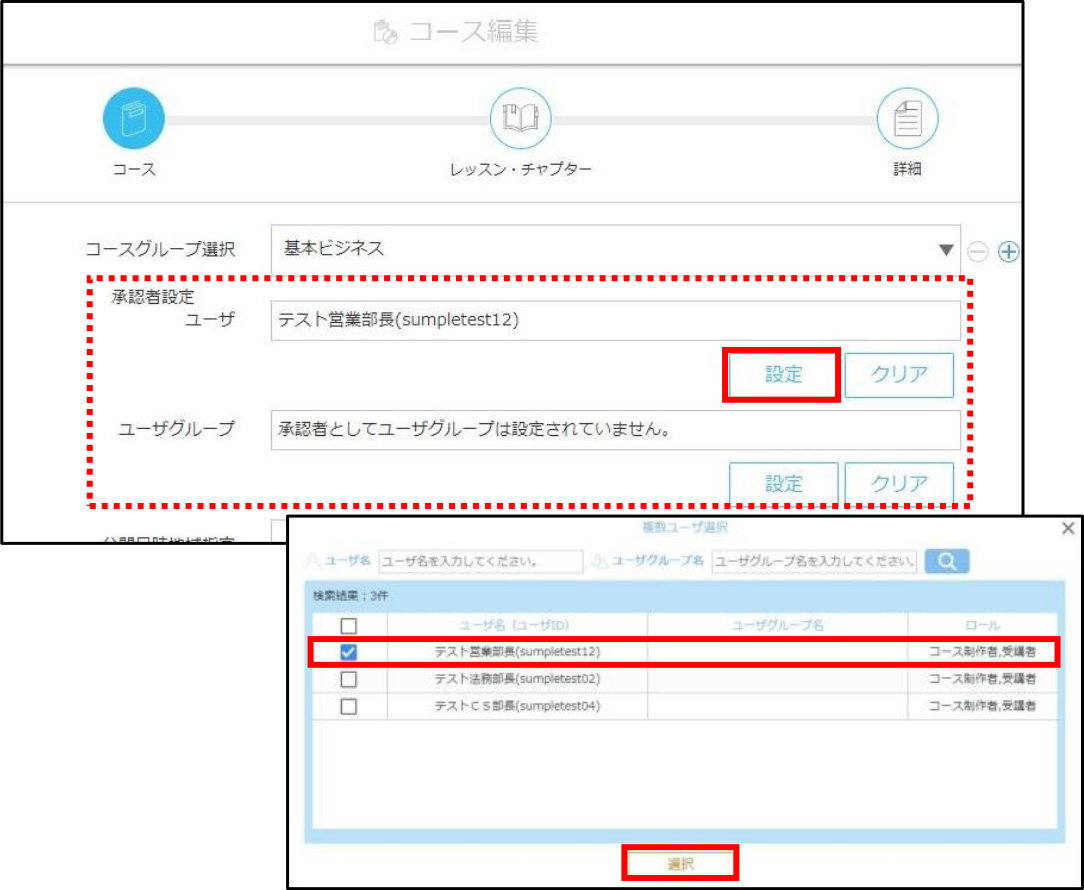Close the 複数ユーザ選択 dialog with X
The image size is (1084, 890).
1068,528
